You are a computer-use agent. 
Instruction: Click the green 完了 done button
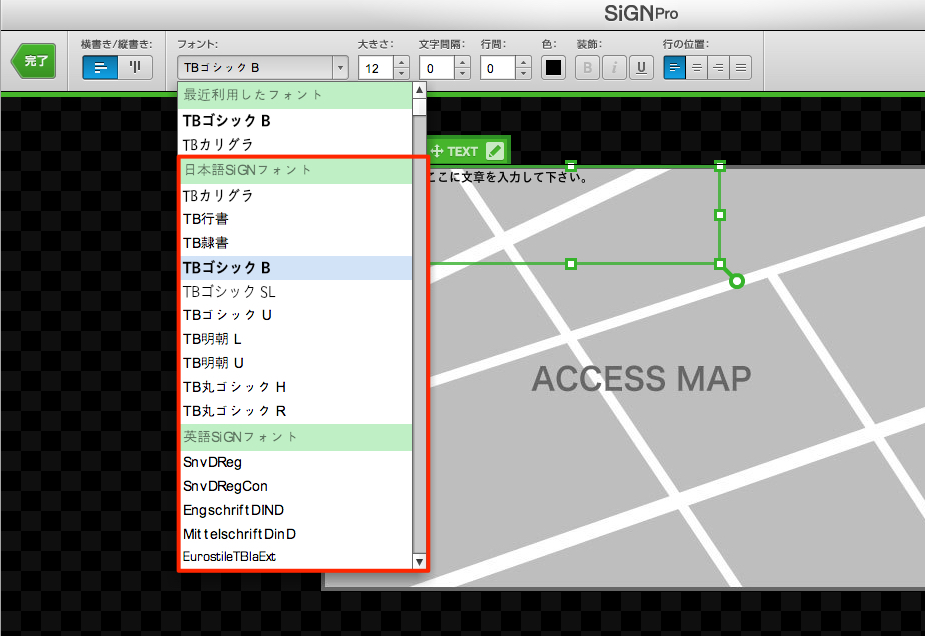[x=34, y=61]
